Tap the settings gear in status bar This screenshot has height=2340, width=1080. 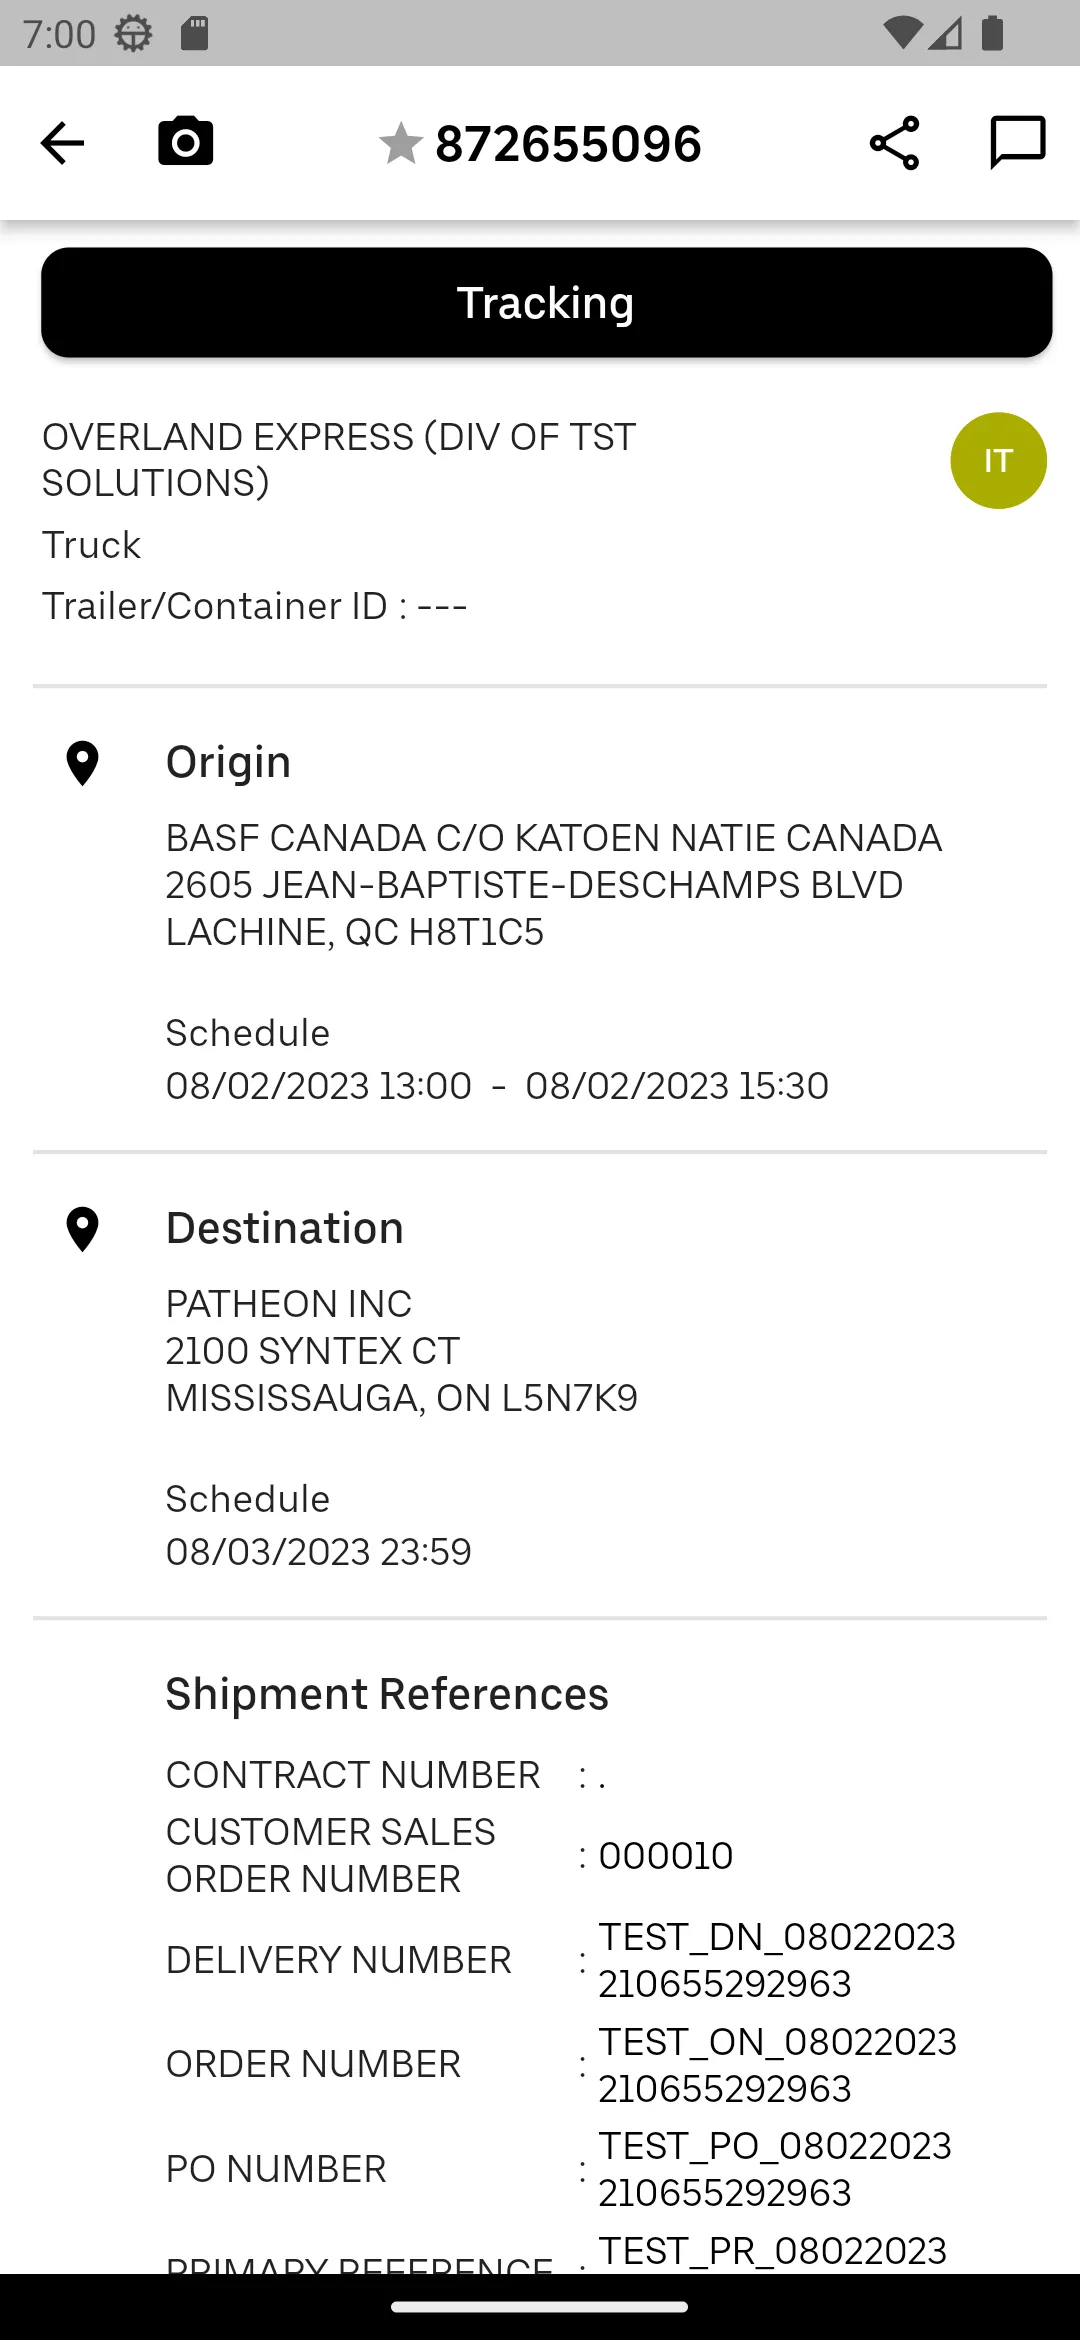[133, 34]
